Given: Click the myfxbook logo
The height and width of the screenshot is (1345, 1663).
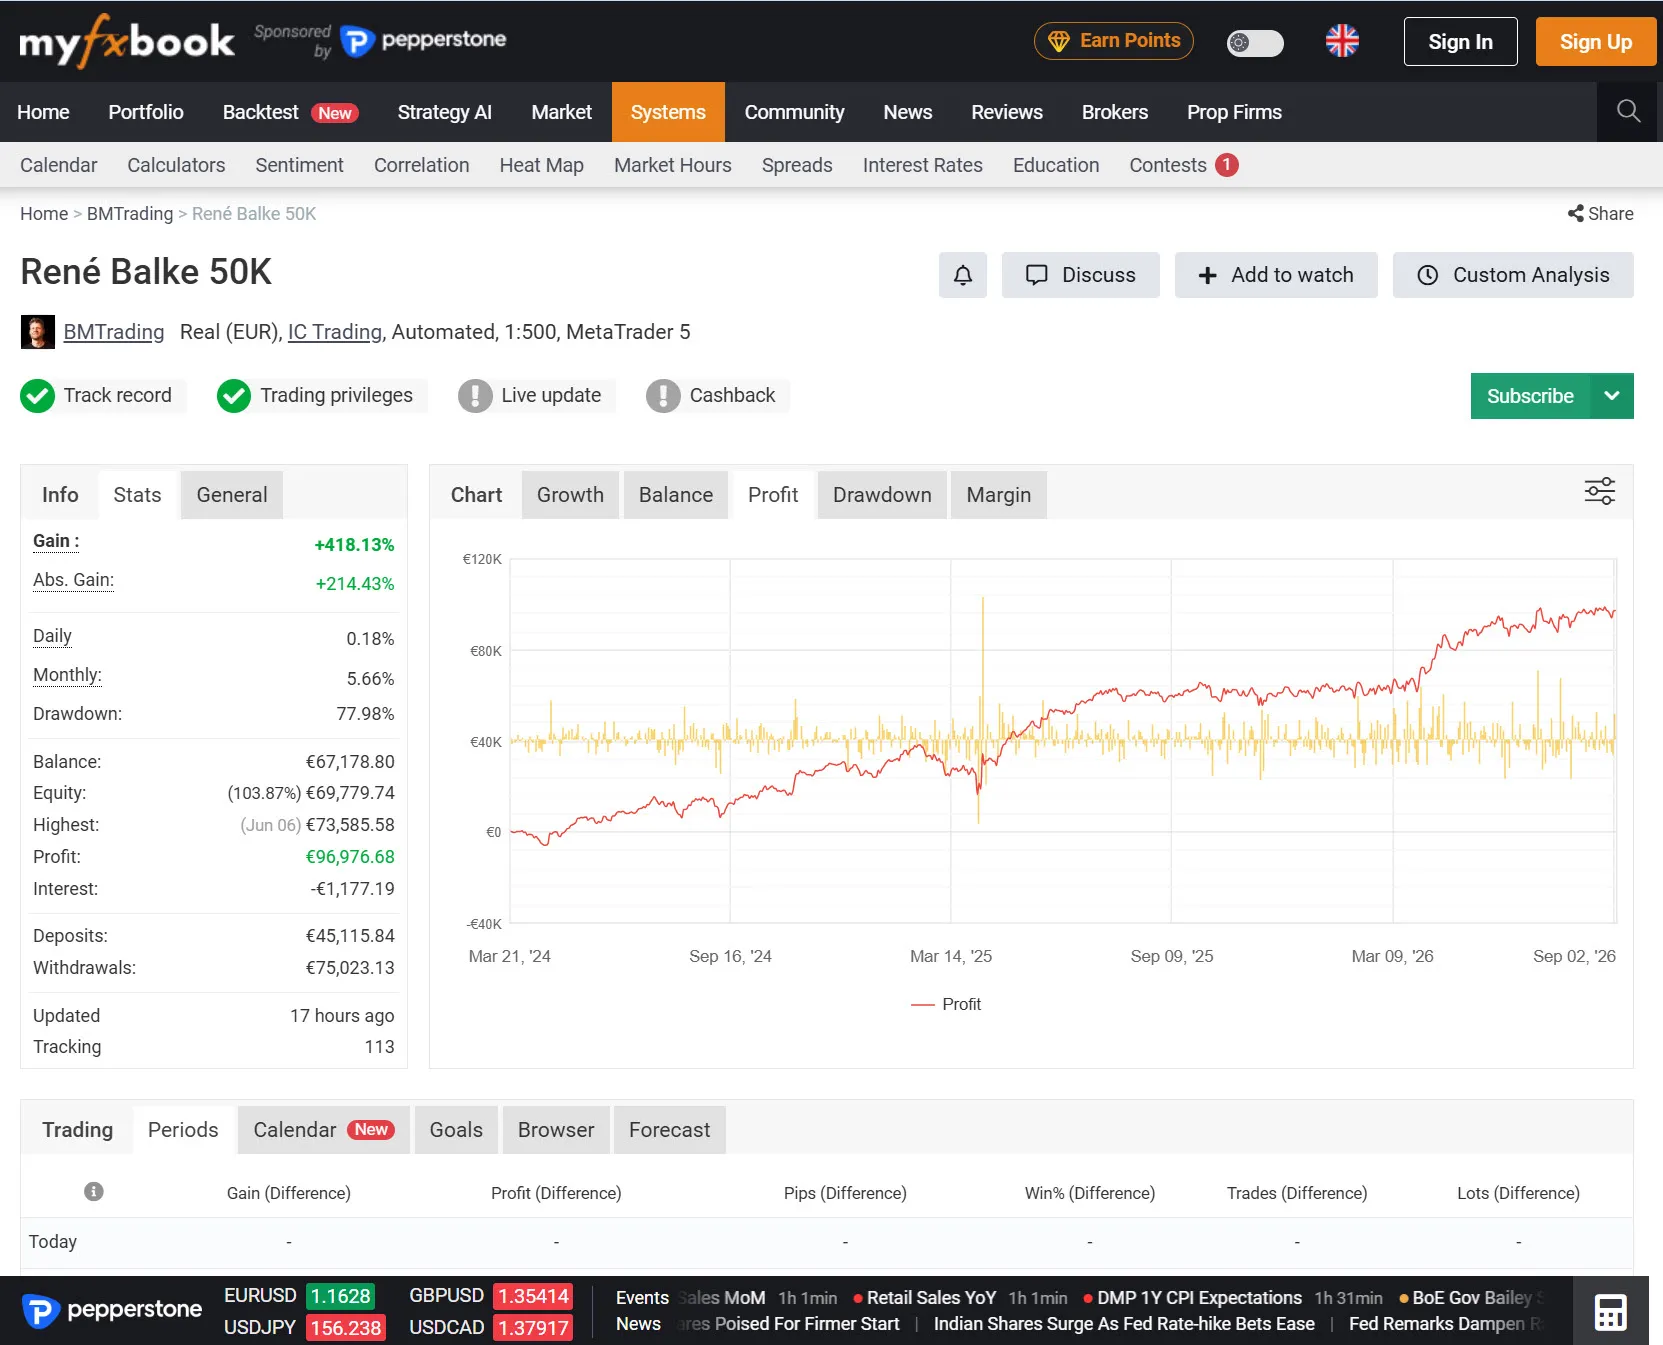Looking at the screenshot, I should [x=127, y=41].
